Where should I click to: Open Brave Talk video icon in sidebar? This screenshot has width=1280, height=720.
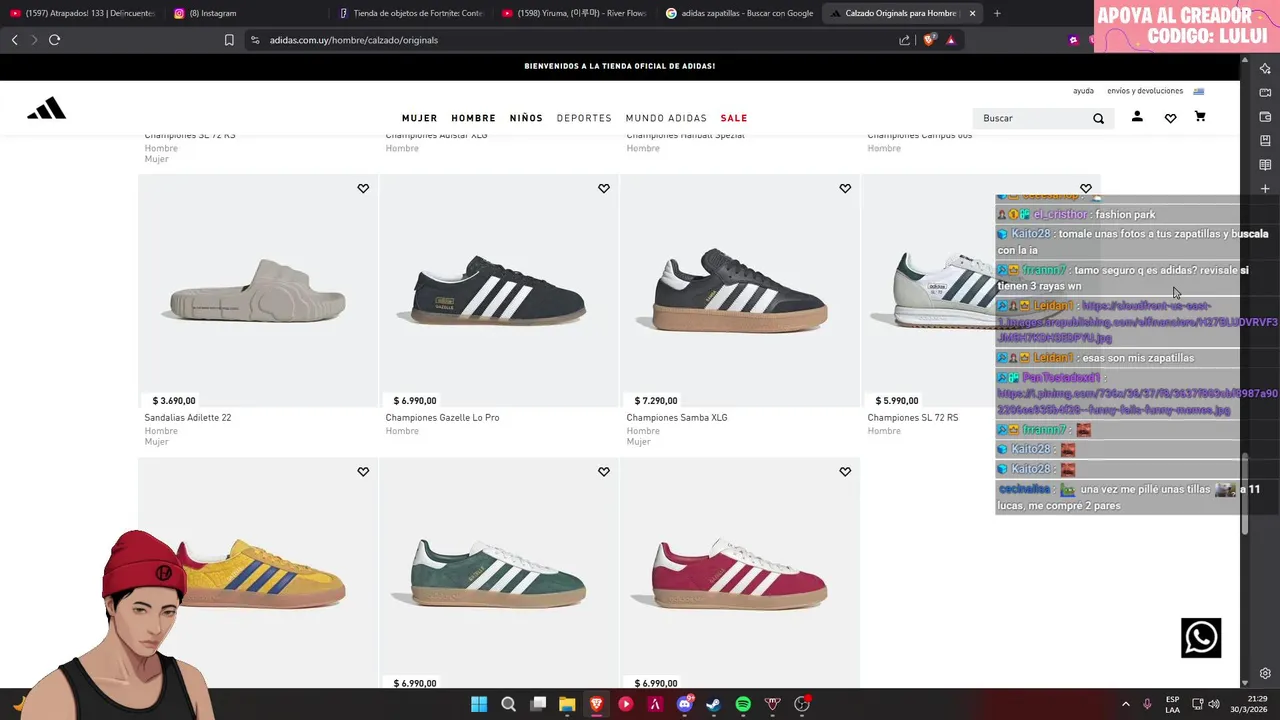click(1265, 93)
